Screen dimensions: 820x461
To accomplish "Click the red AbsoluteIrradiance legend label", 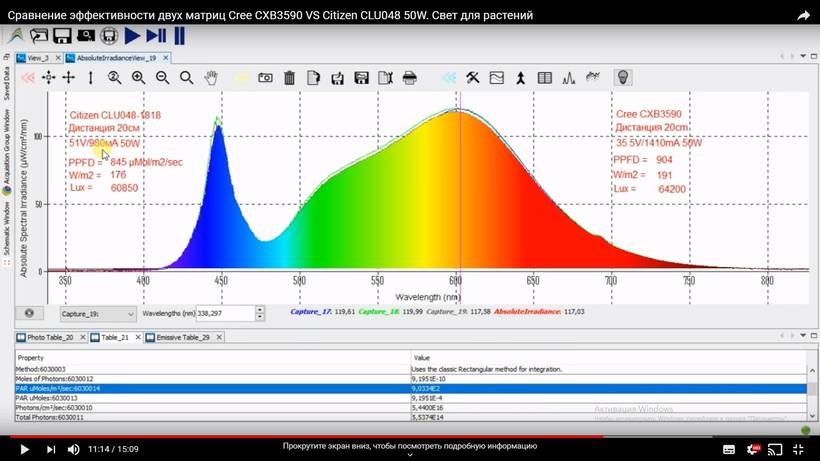I will (x=527, y=312).
